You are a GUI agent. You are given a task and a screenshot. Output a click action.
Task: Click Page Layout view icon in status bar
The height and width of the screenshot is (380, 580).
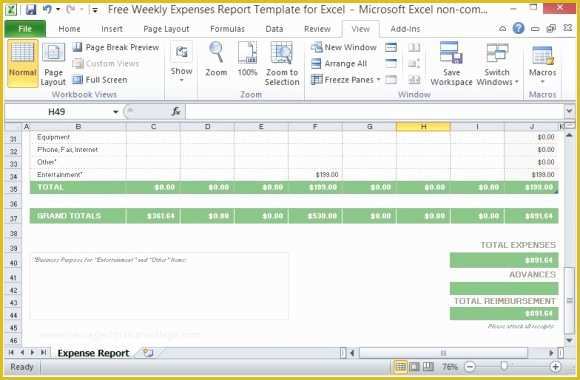[414, 367]
